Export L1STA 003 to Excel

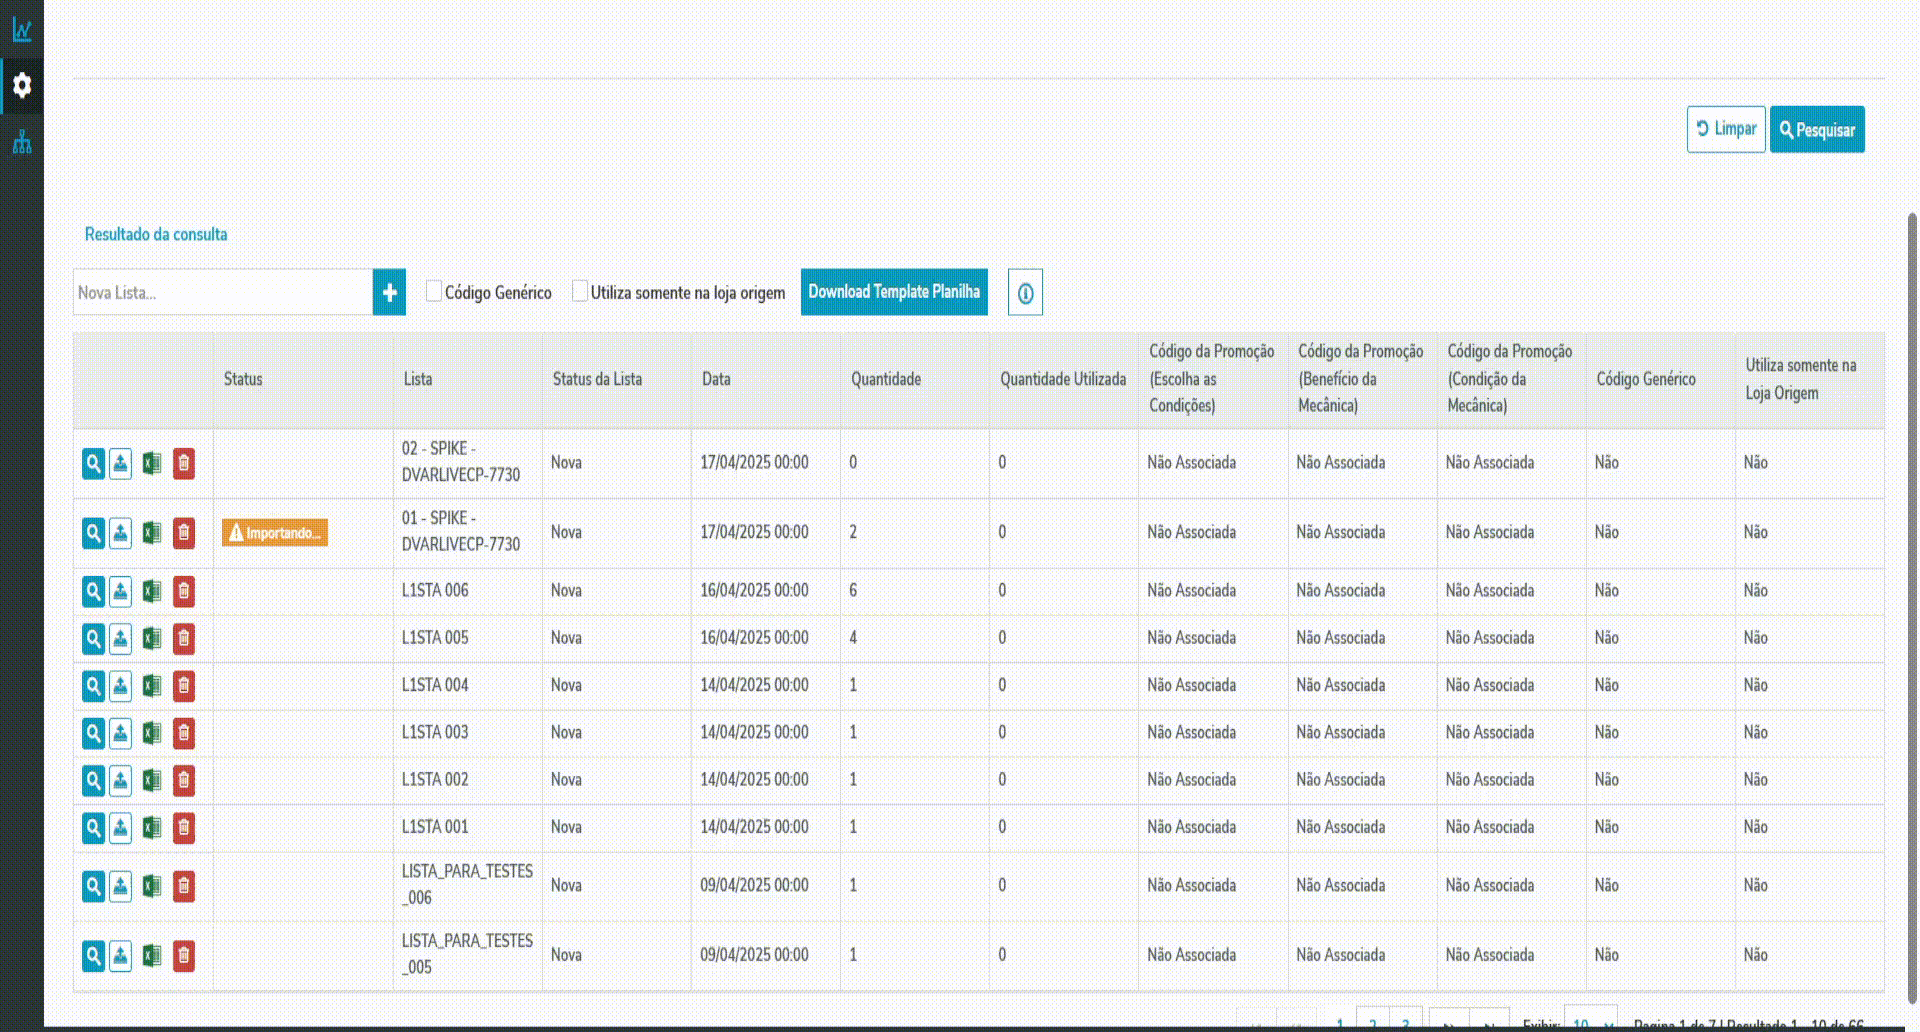coord(152,734)
